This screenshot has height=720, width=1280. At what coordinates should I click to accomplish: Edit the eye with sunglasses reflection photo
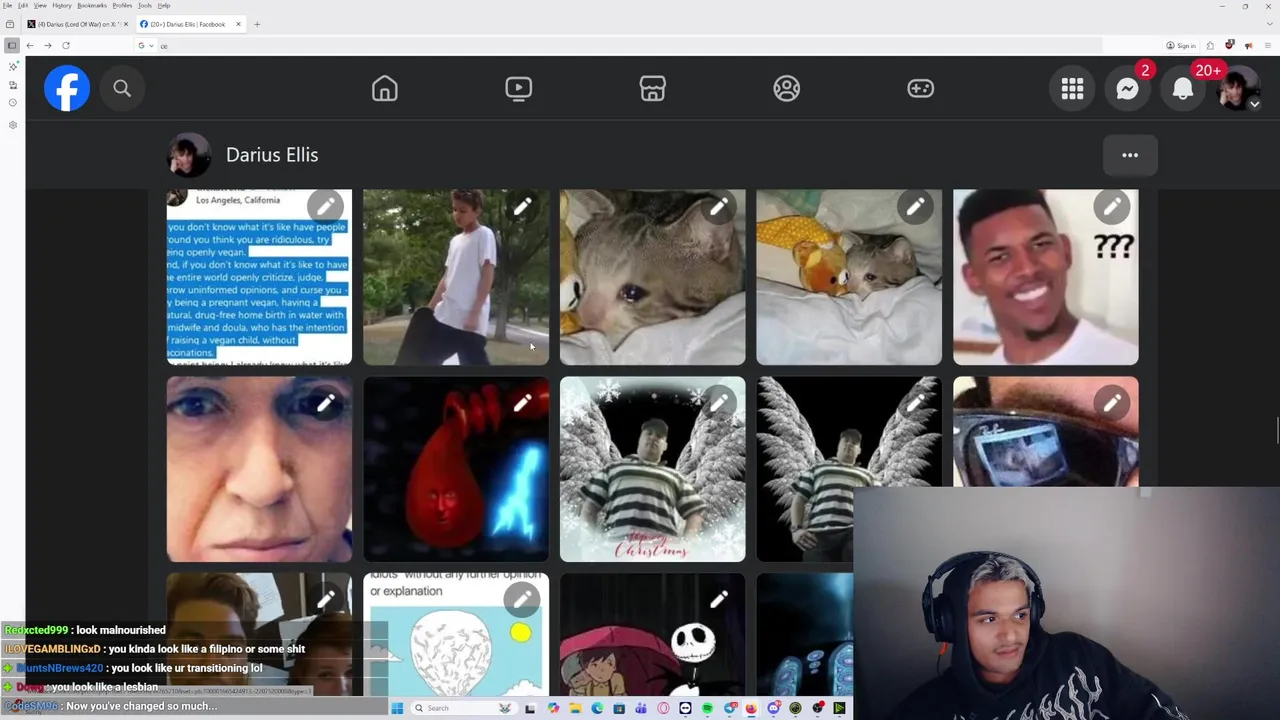[x=1112, y=404]
